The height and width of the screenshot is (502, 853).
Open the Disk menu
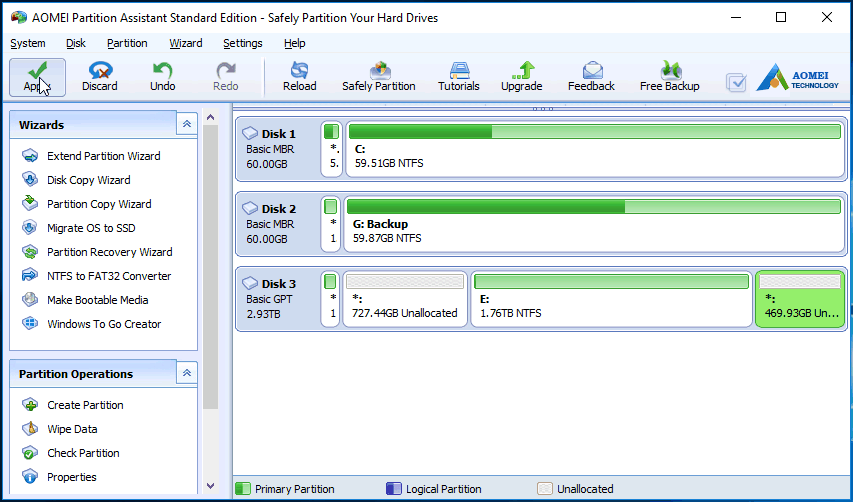[x=76, y=43]
